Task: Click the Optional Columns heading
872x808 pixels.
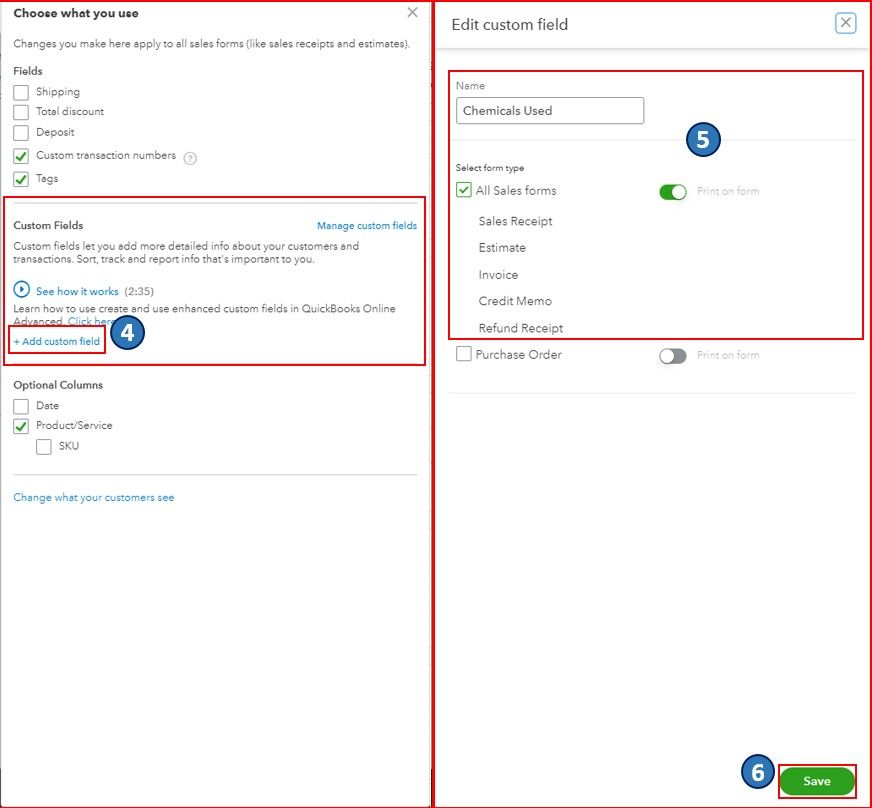Action: pos(58,385)
